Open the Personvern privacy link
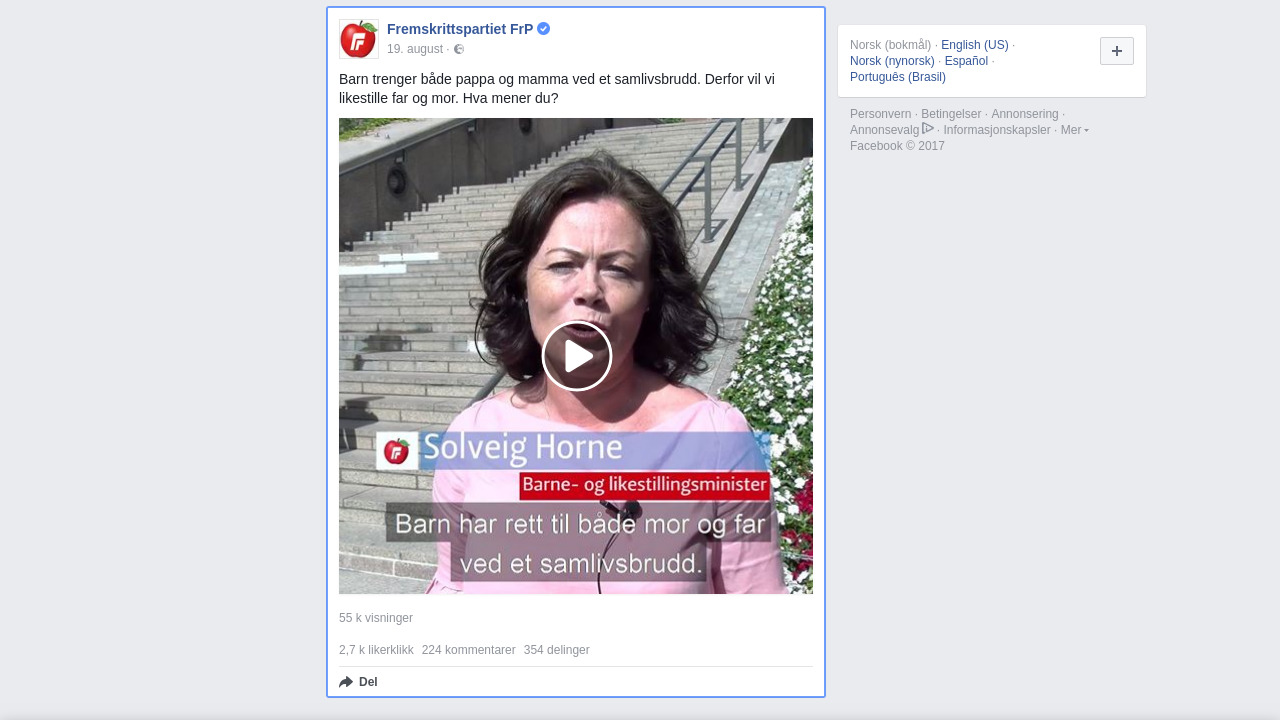1280x720 pixels. coord(881,114)
